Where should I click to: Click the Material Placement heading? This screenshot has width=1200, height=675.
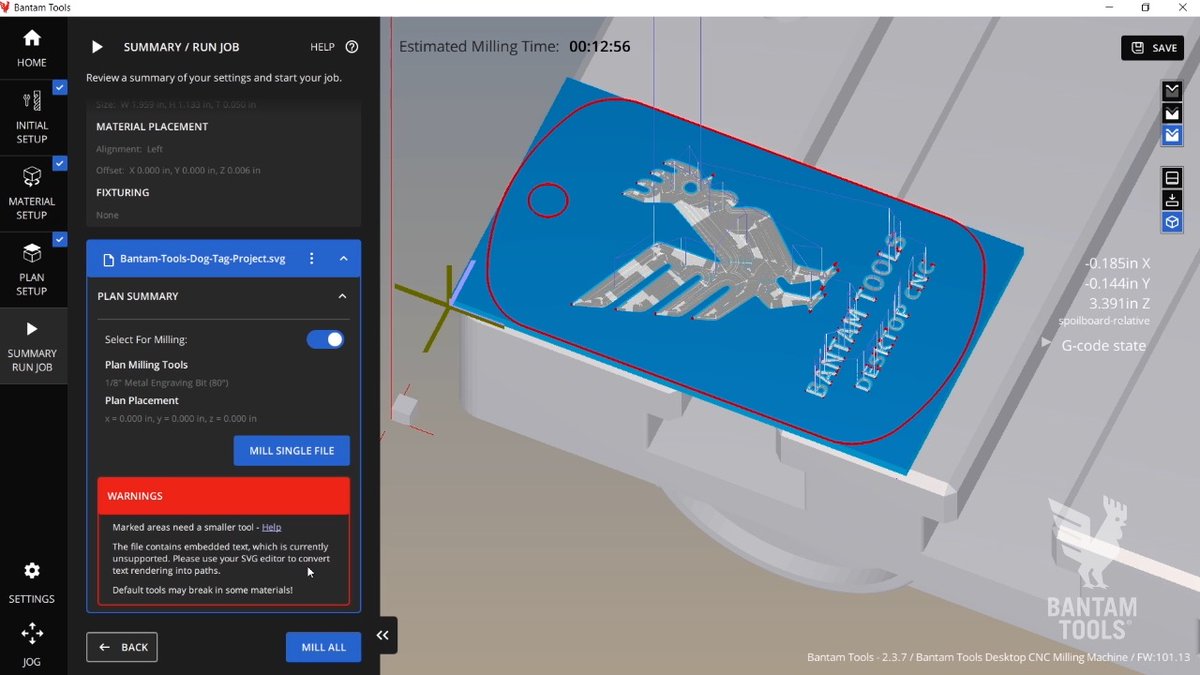[x=152, y=127]
